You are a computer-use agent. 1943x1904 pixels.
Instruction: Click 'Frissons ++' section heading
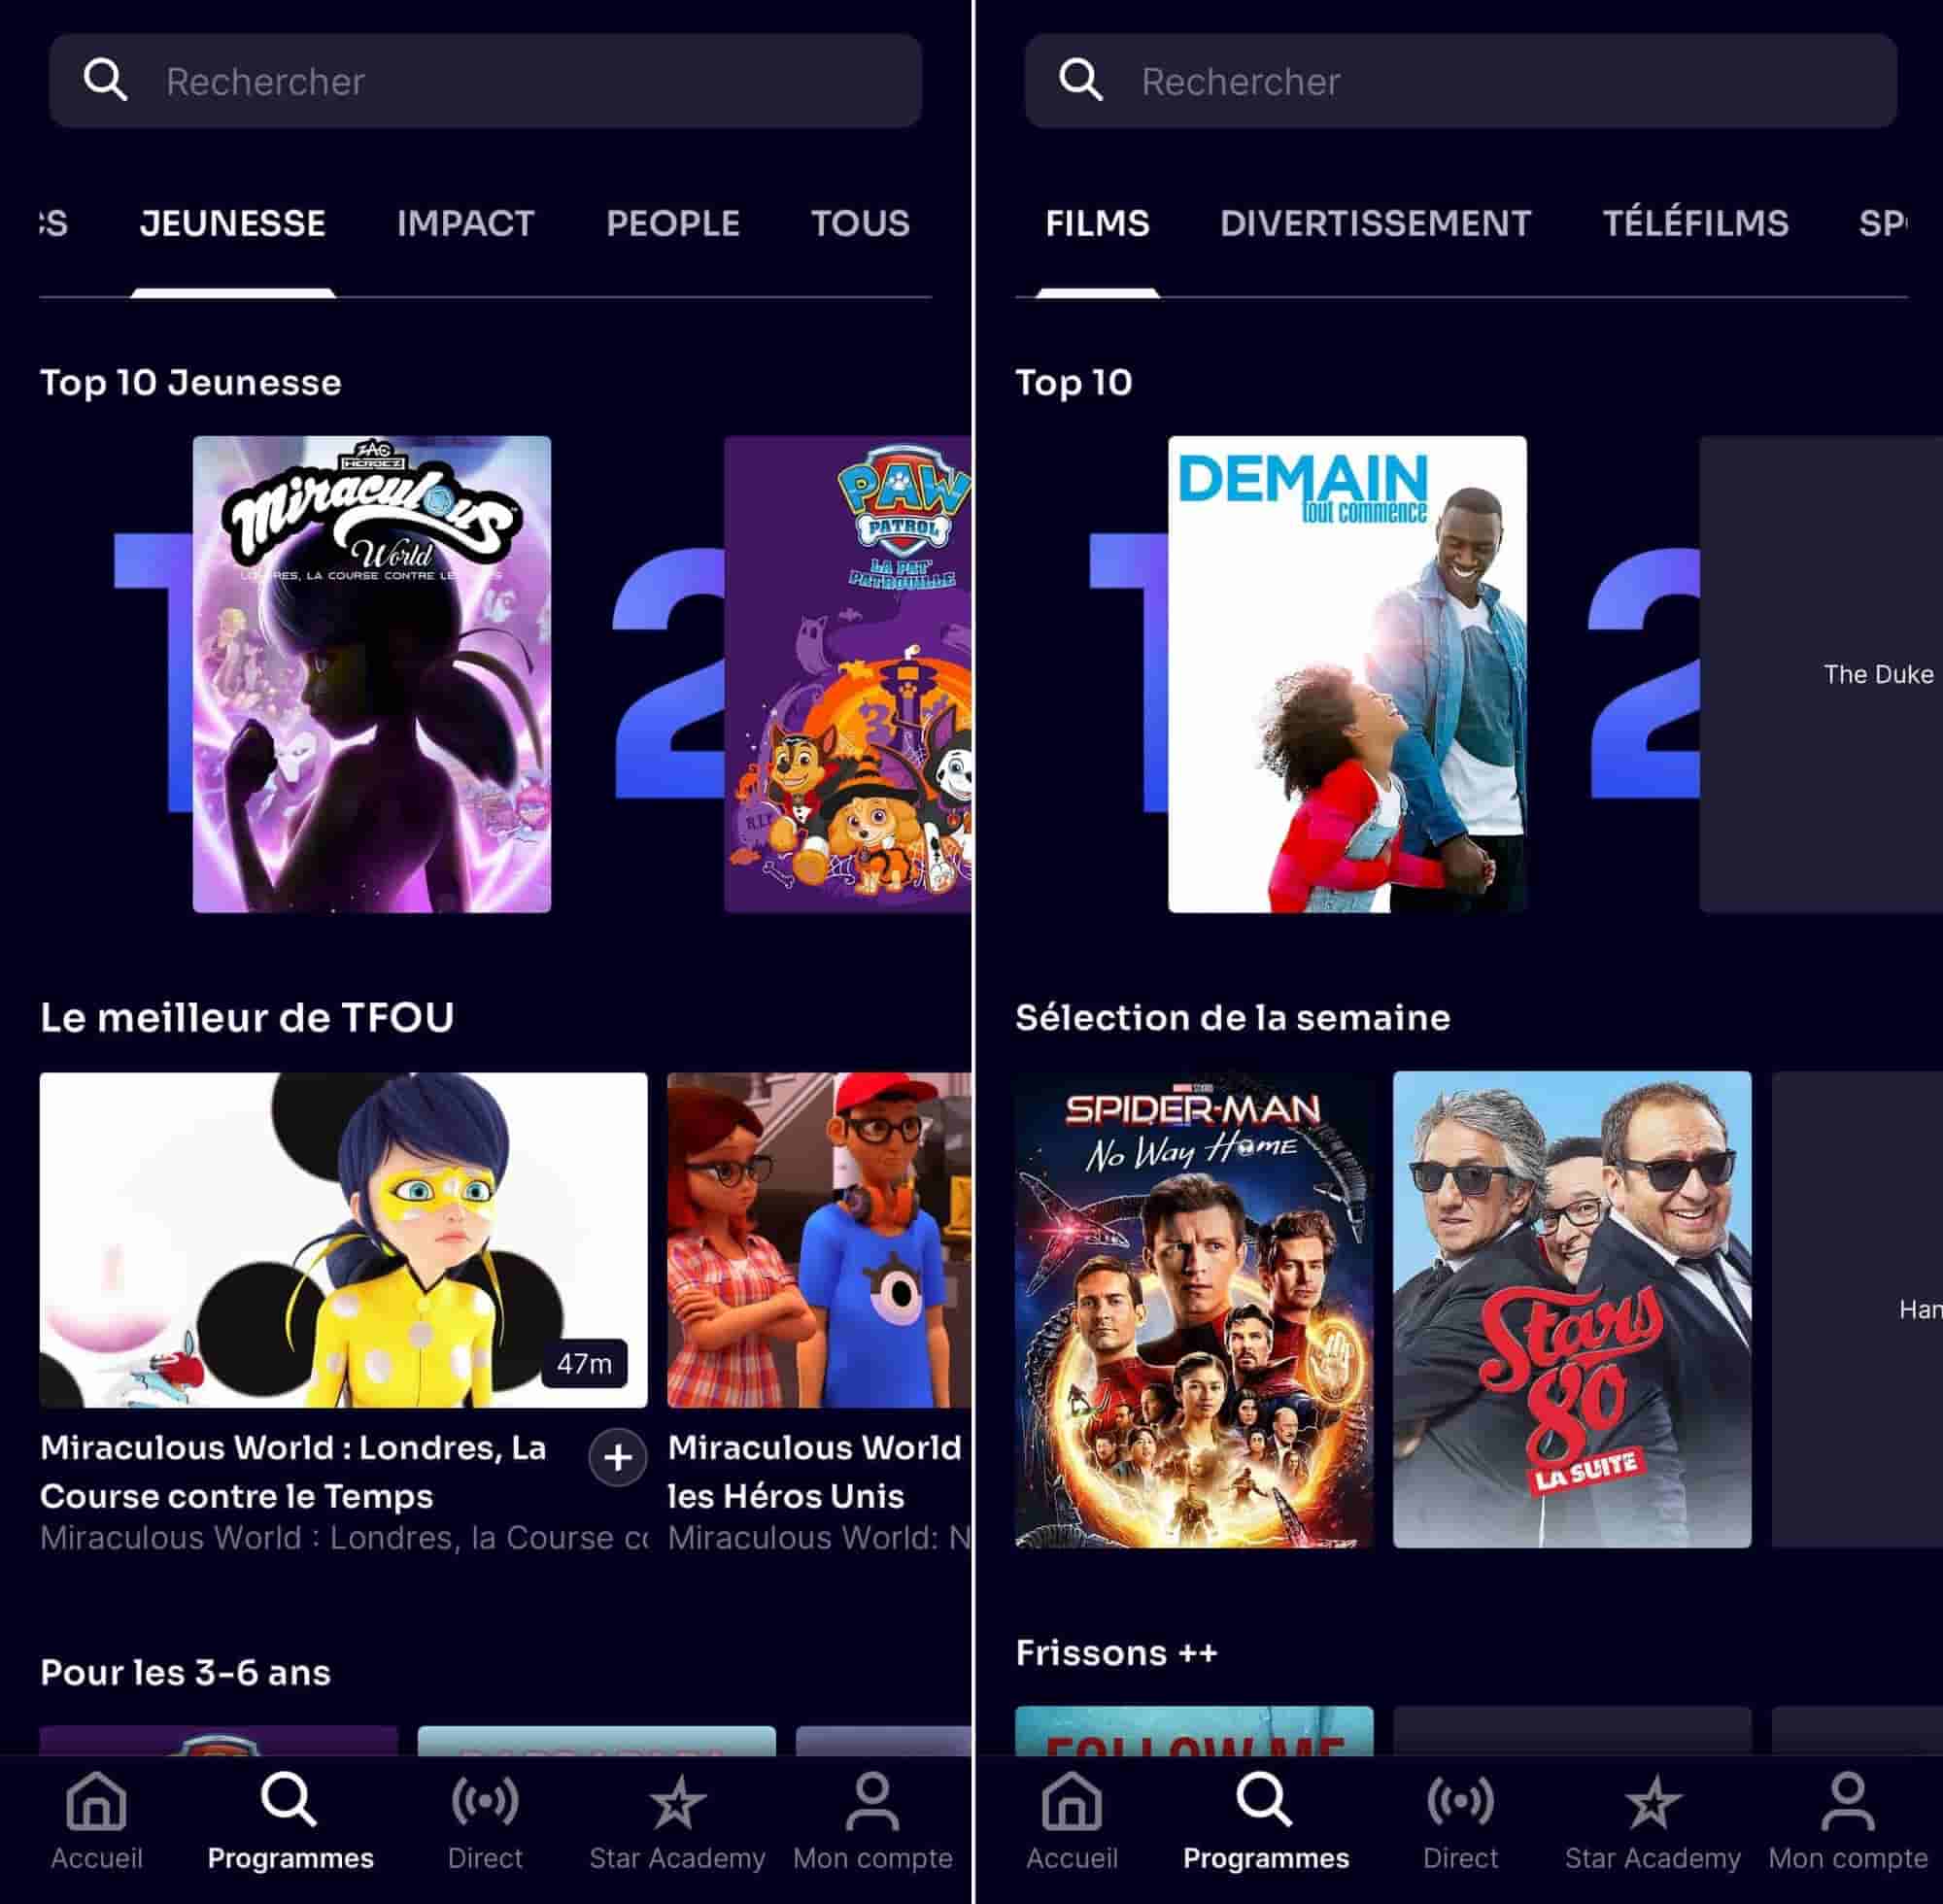pos(1116,1652)
